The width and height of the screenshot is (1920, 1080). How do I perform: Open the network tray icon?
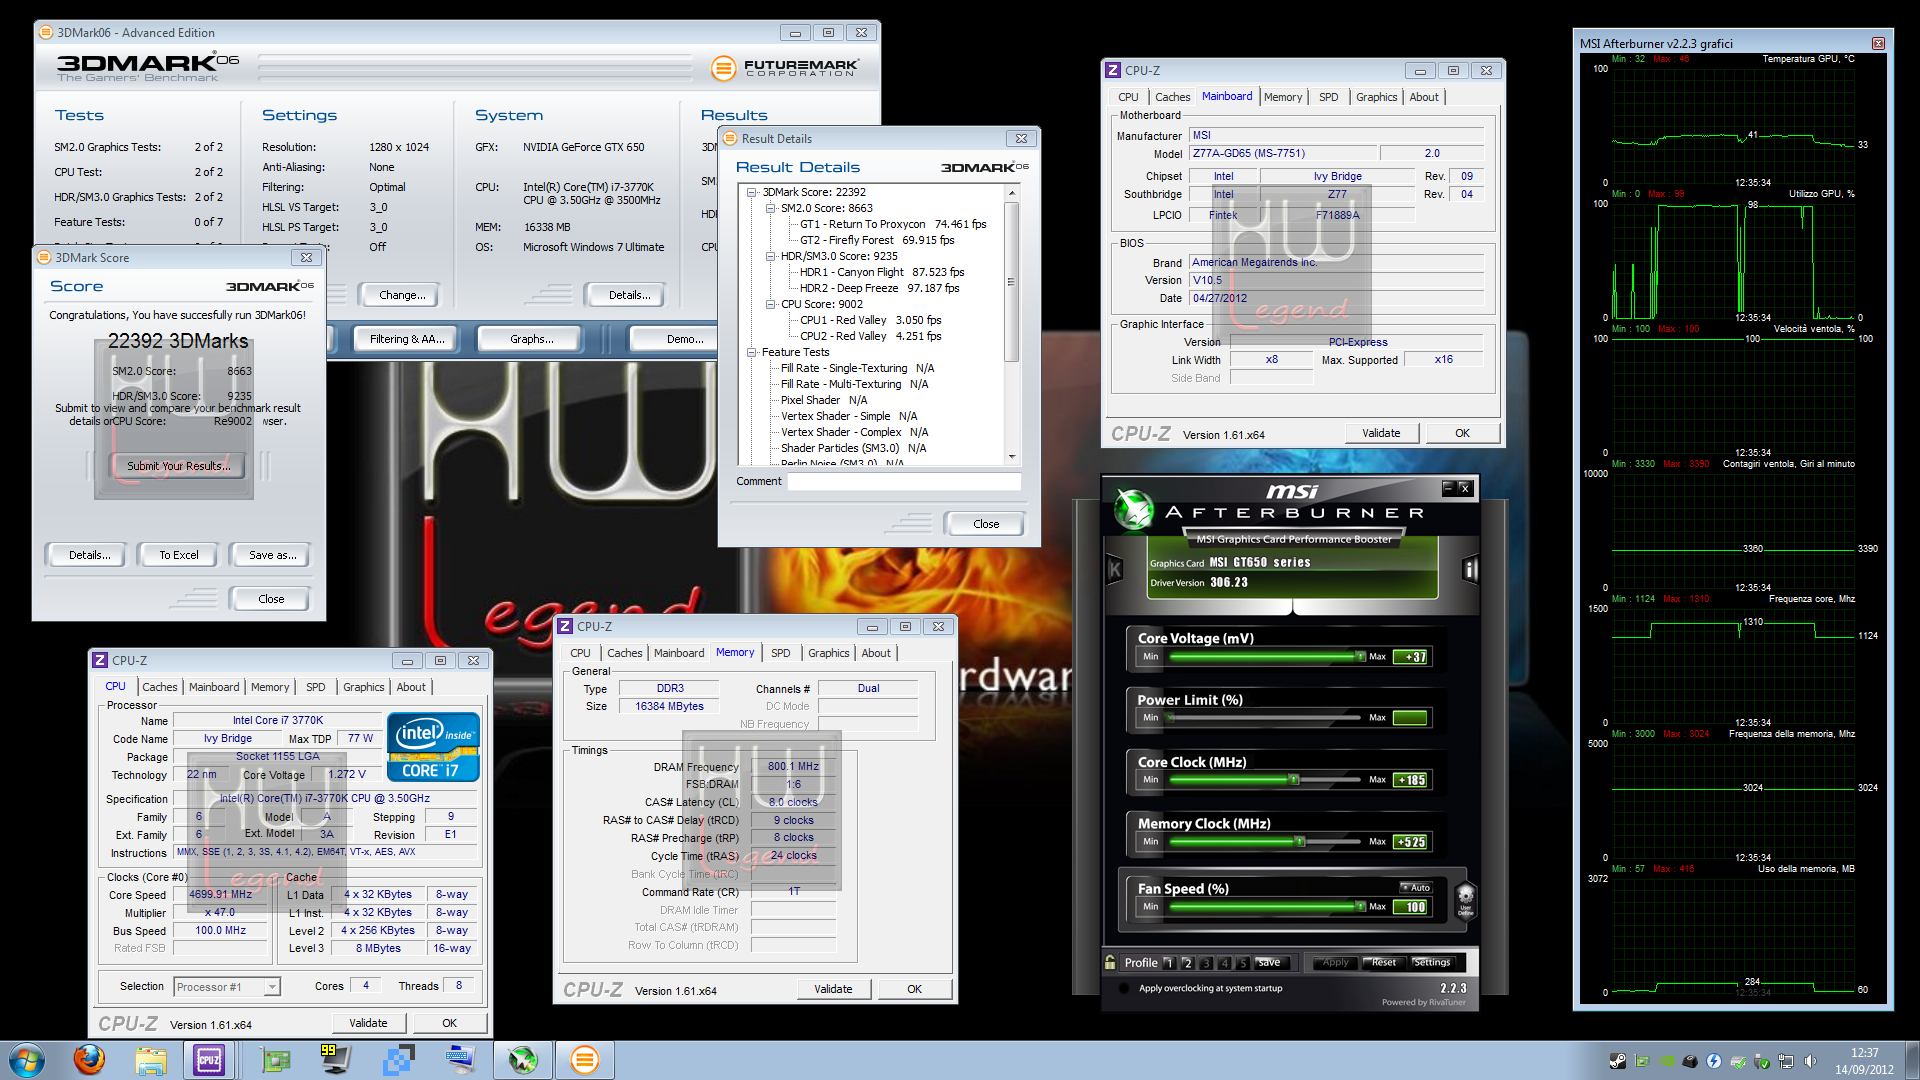pyautogui.click(x=1786, y=1061)
